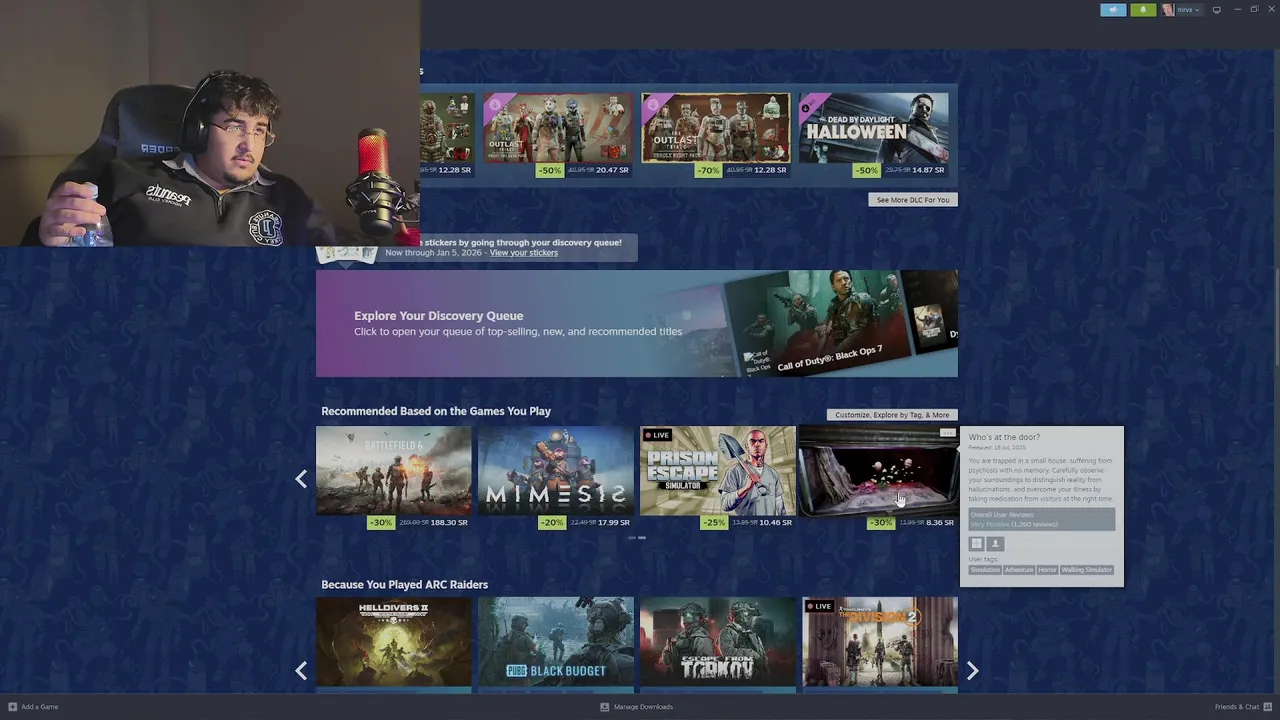
Task: Click the 17.99 SR MIMESIS price
Action: 612,523
